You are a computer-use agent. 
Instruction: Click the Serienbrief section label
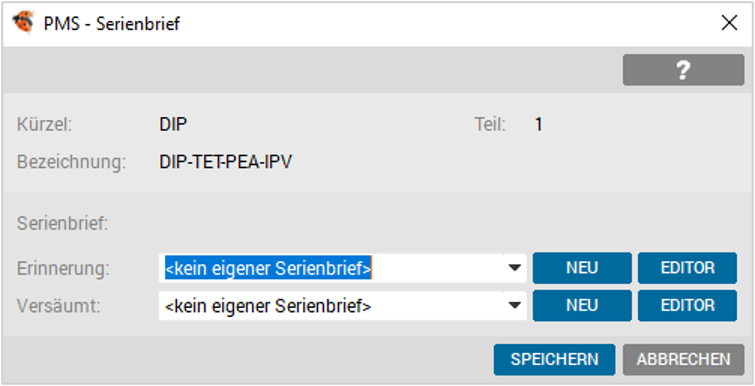63,224
